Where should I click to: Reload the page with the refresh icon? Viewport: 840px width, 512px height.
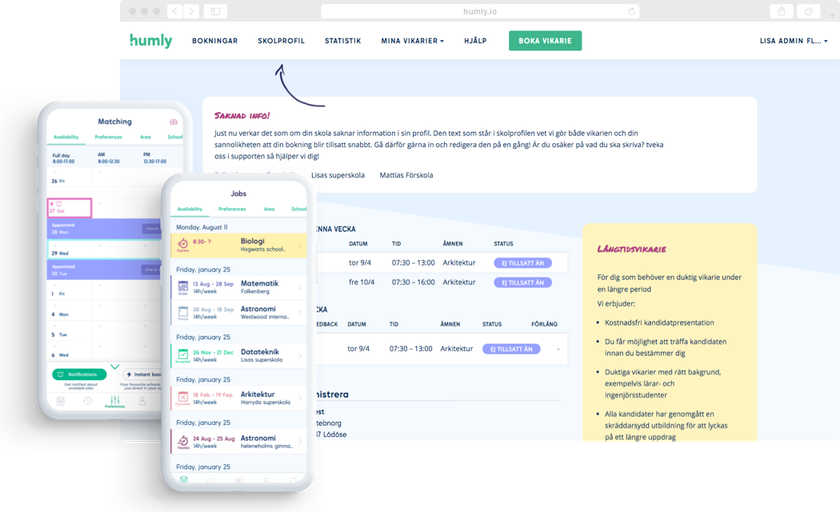pos(632,11)
